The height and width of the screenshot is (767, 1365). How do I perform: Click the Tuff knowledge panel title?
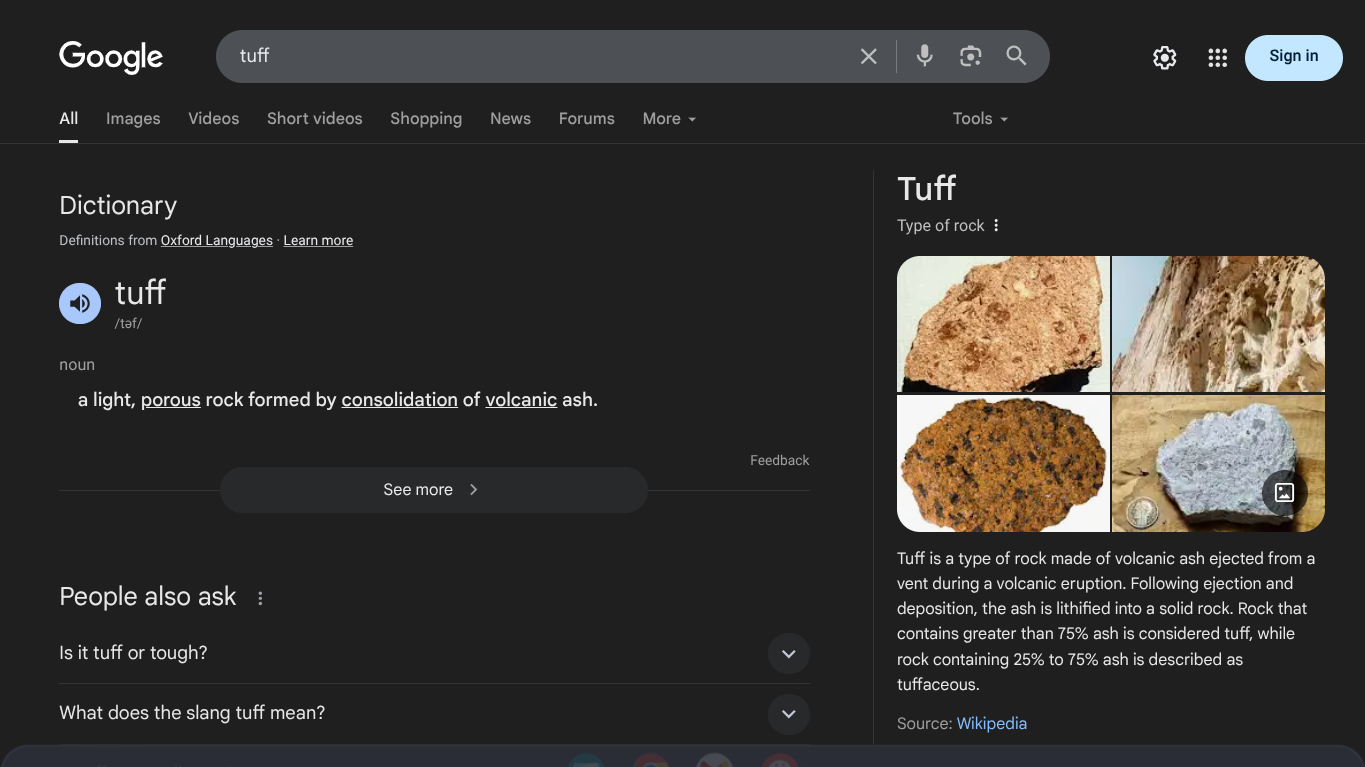coord(927,188)
